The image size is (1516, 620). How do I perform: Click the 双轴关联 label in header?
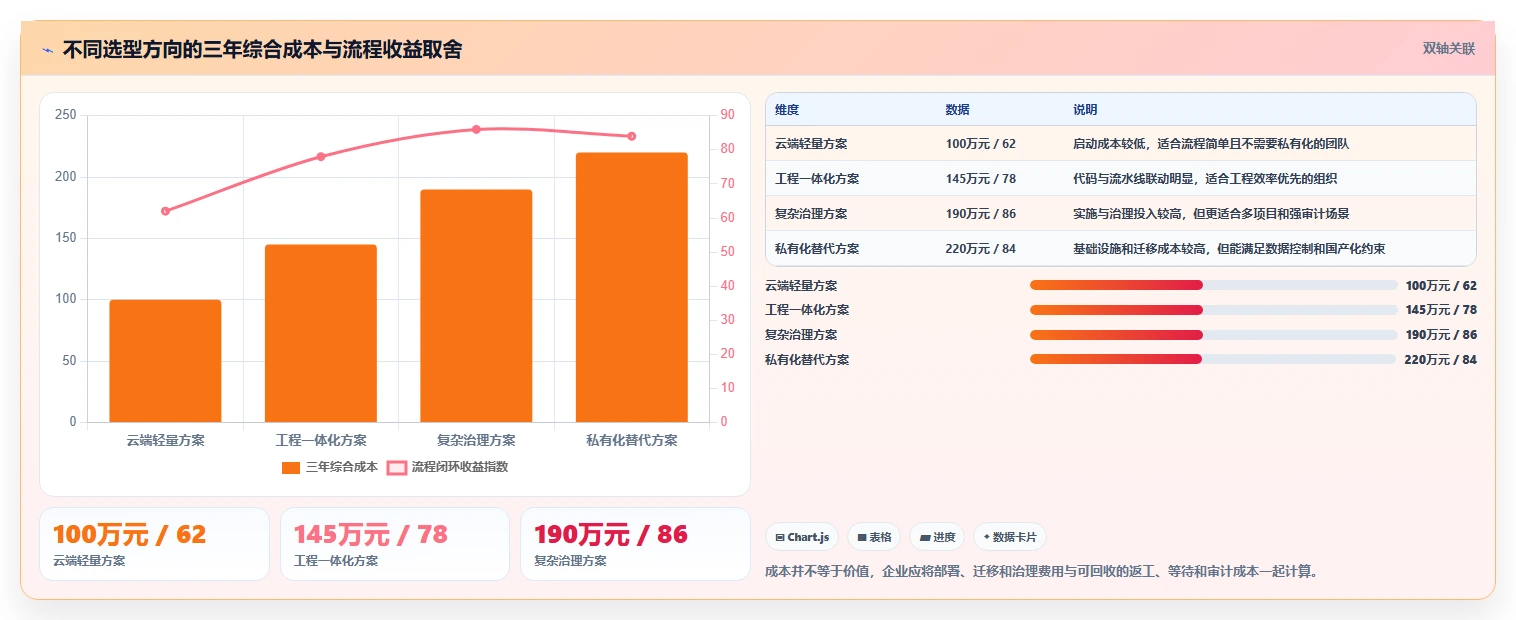(x=1449, y=48)
